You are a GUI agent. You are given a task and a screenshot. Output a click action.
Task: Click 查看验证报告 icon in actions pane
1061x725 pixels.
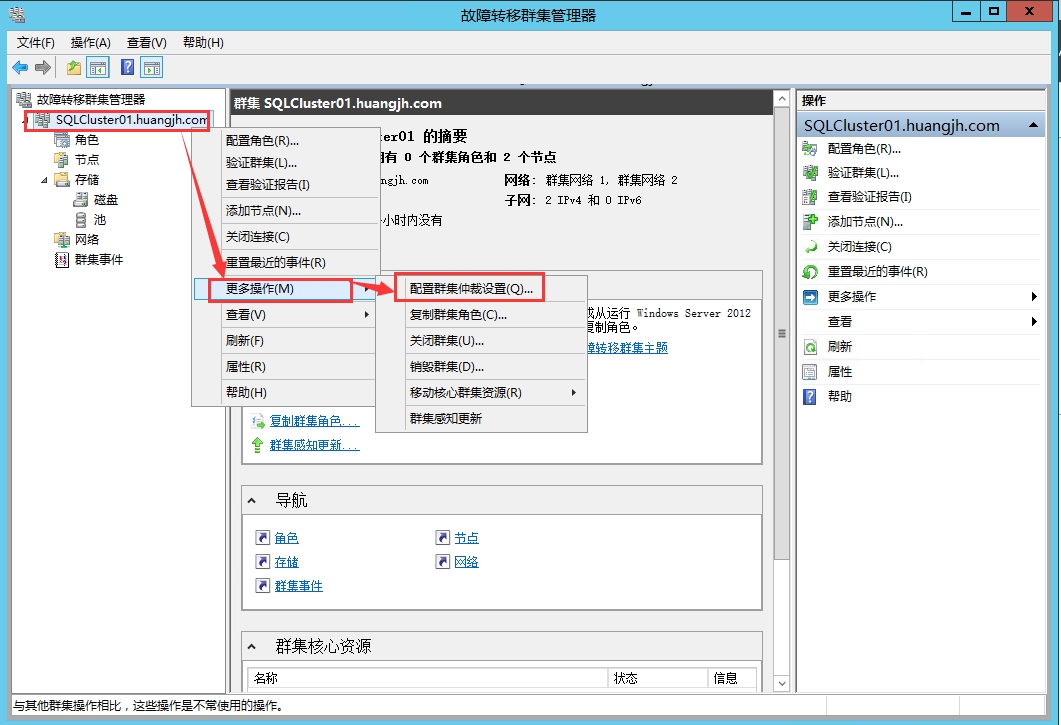click(810, 197)
